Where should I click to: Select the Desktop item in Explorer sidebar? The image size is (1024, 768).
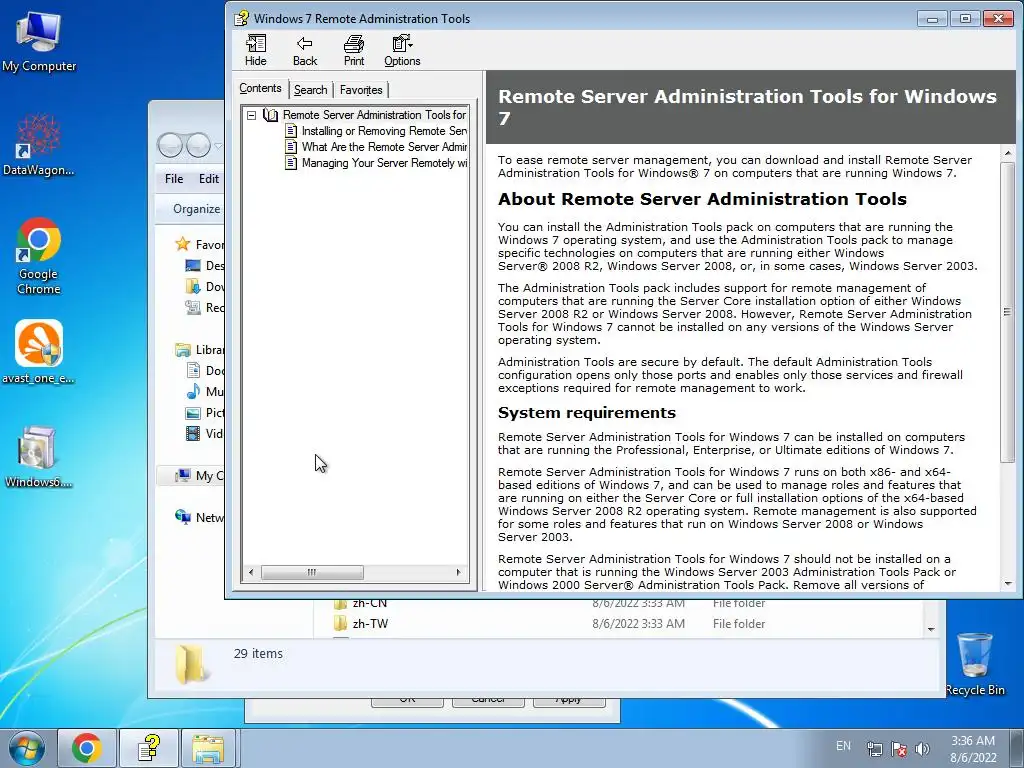click(204, 266)
